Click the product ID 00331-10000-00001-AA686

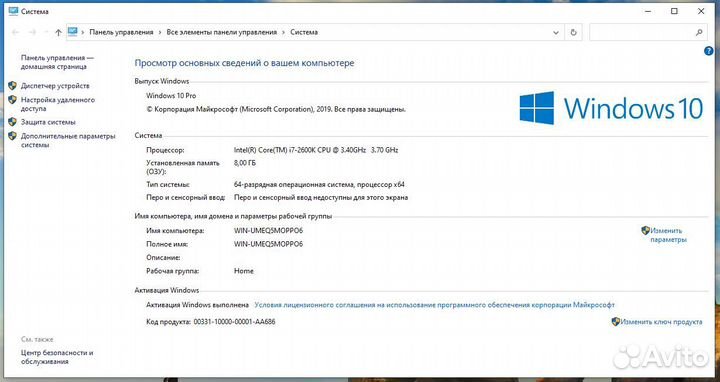point(235,322)
